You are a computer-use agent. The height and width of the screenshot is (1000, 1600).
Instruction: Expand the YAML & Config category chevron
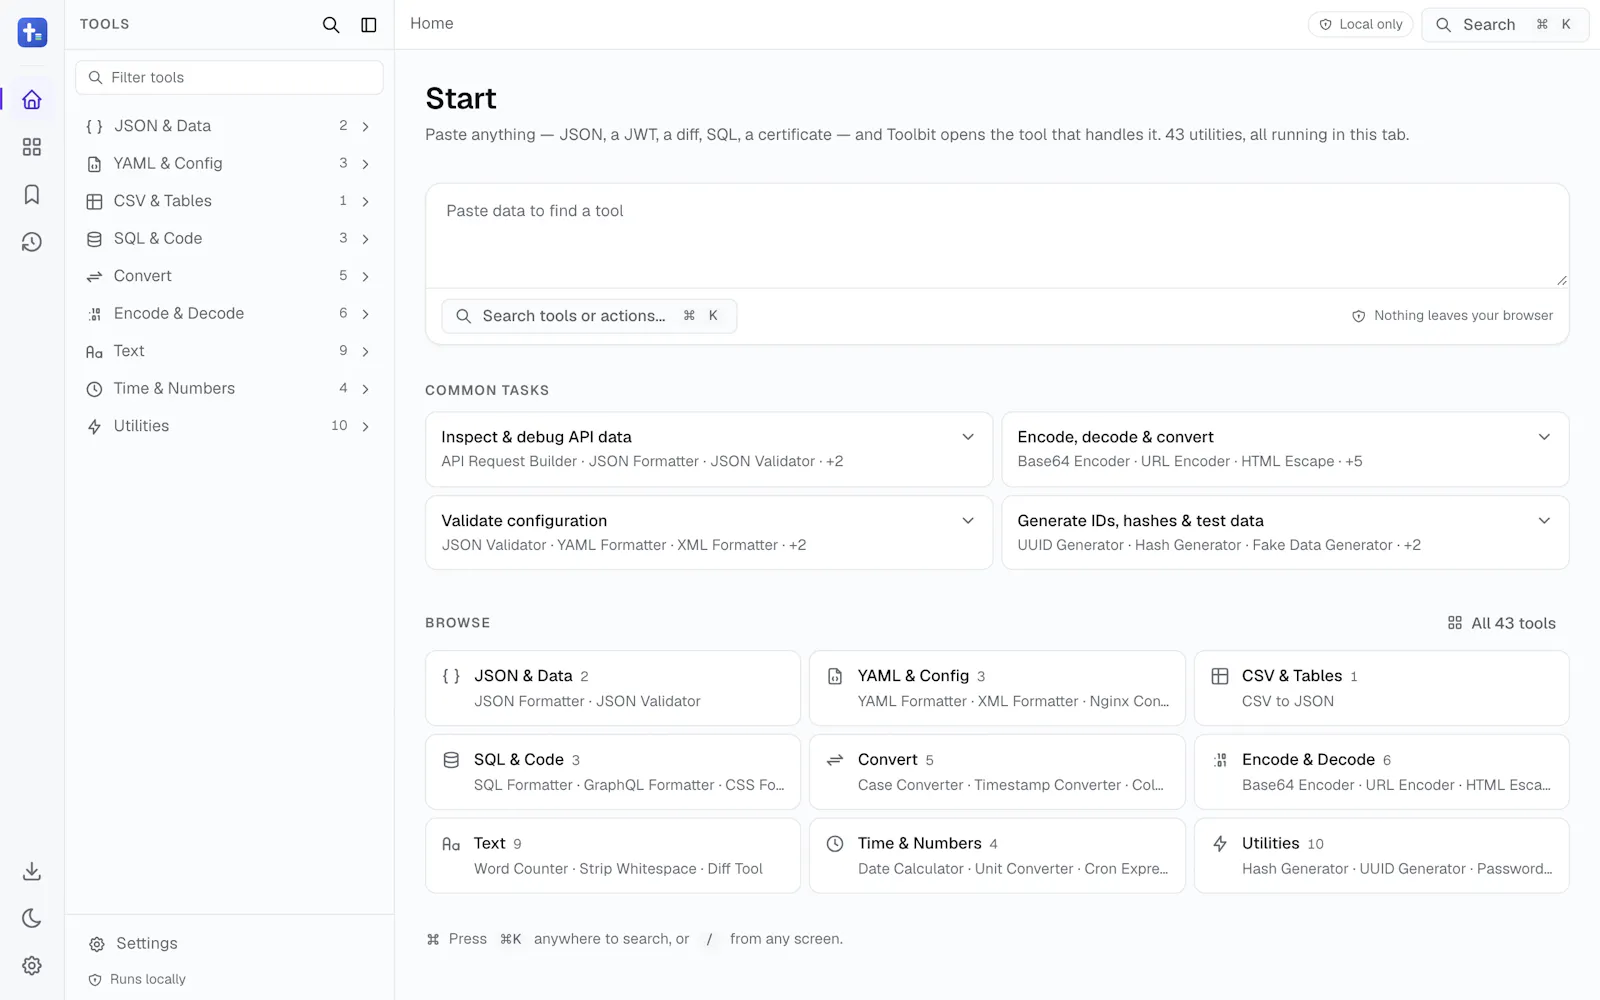(x=366, y=164)
